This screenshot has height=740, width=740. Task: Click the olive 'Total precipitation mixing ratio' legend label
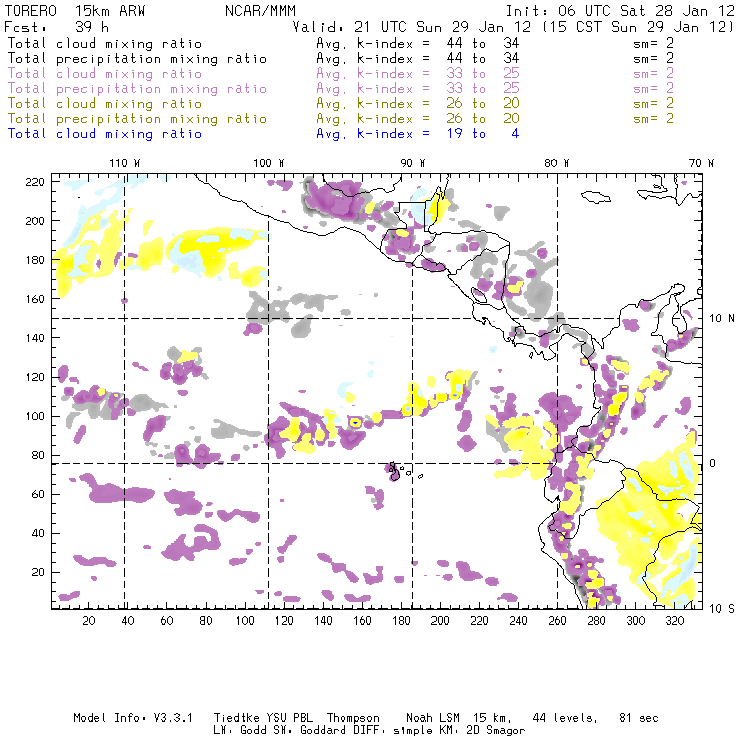click(x=137, y=118)
